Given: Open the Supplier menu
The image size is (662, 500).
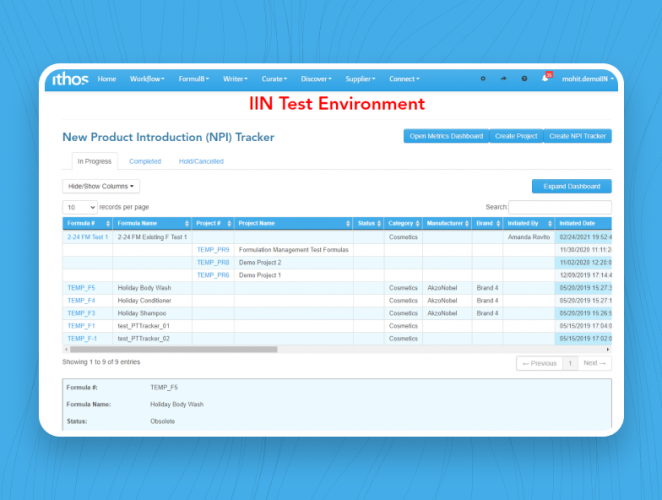Looking at the screenshot, I should point(360,79).
